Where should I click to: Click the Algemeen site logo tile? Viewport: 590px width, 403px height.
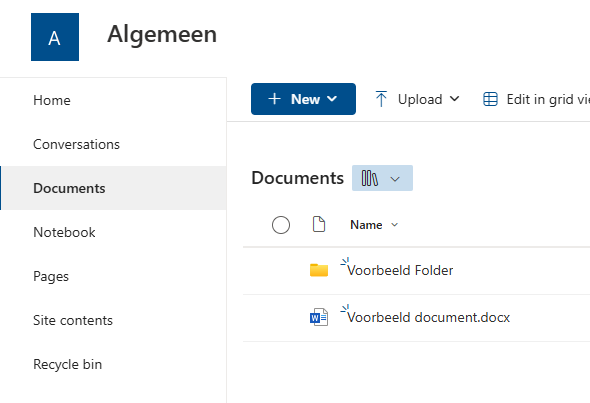click(55, 37)
